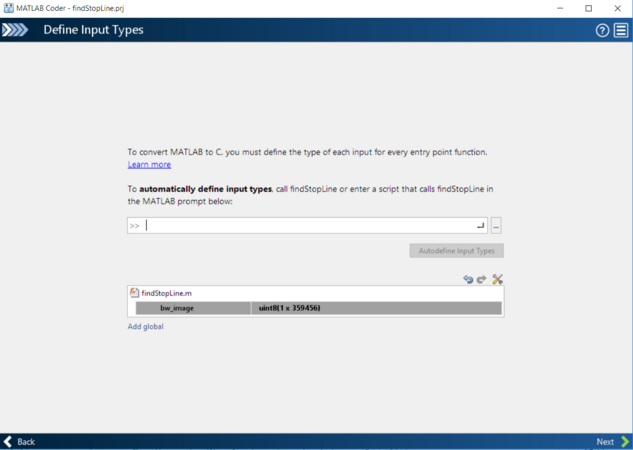Viewport: 633px width, 450px height.
Task: Click the Add global link
Action: [145, 327]
